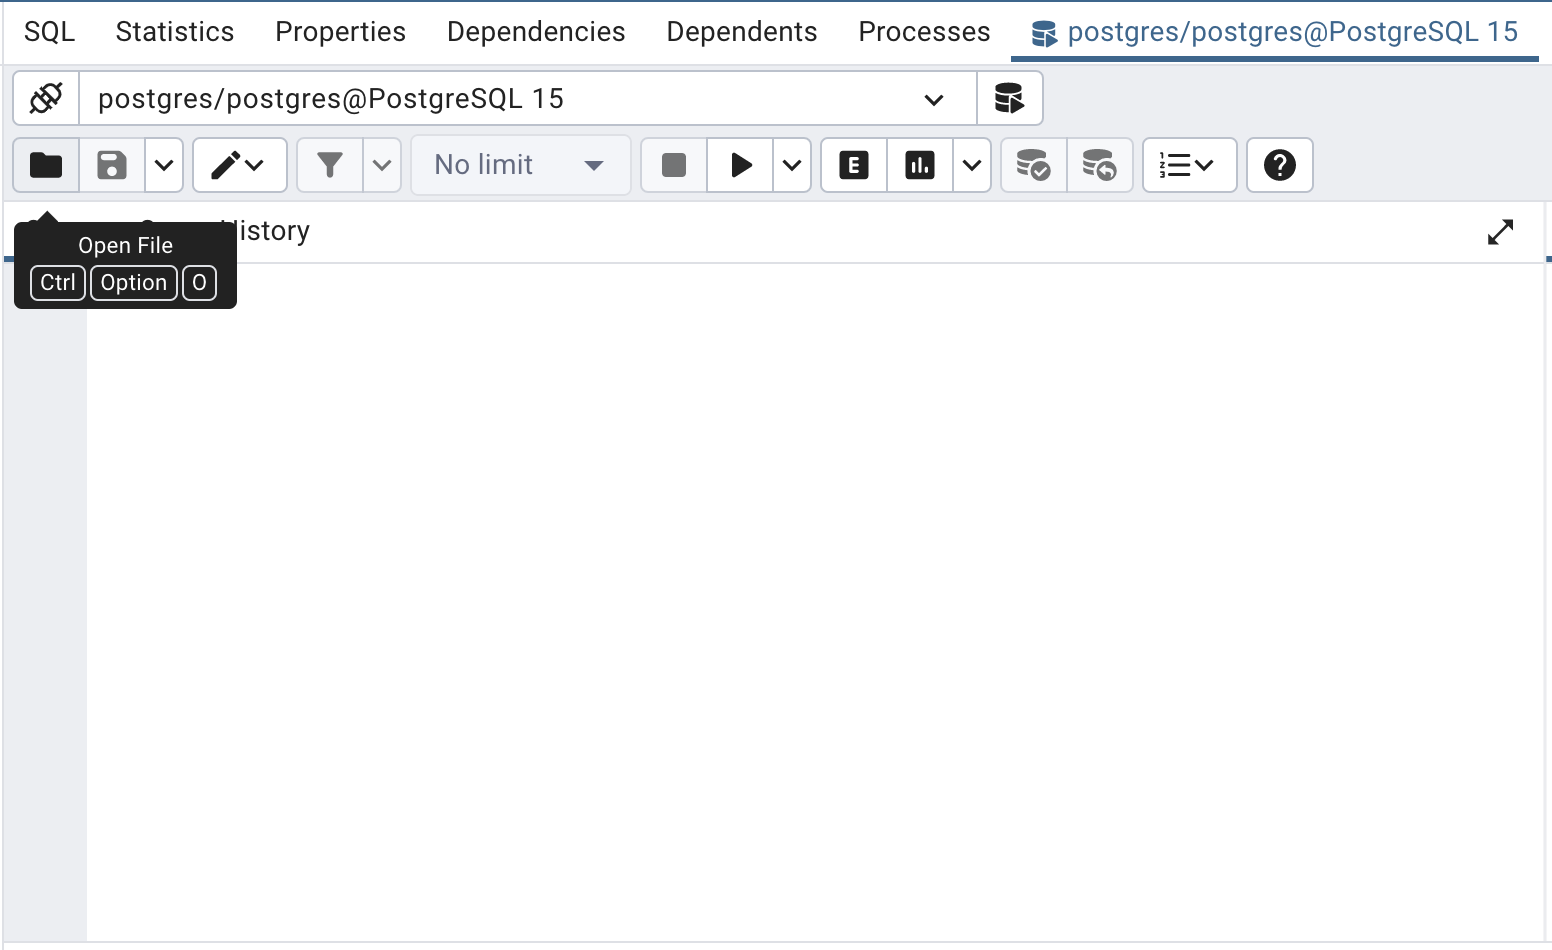Maximize the query editor with expand arrow

point(1500,232)
